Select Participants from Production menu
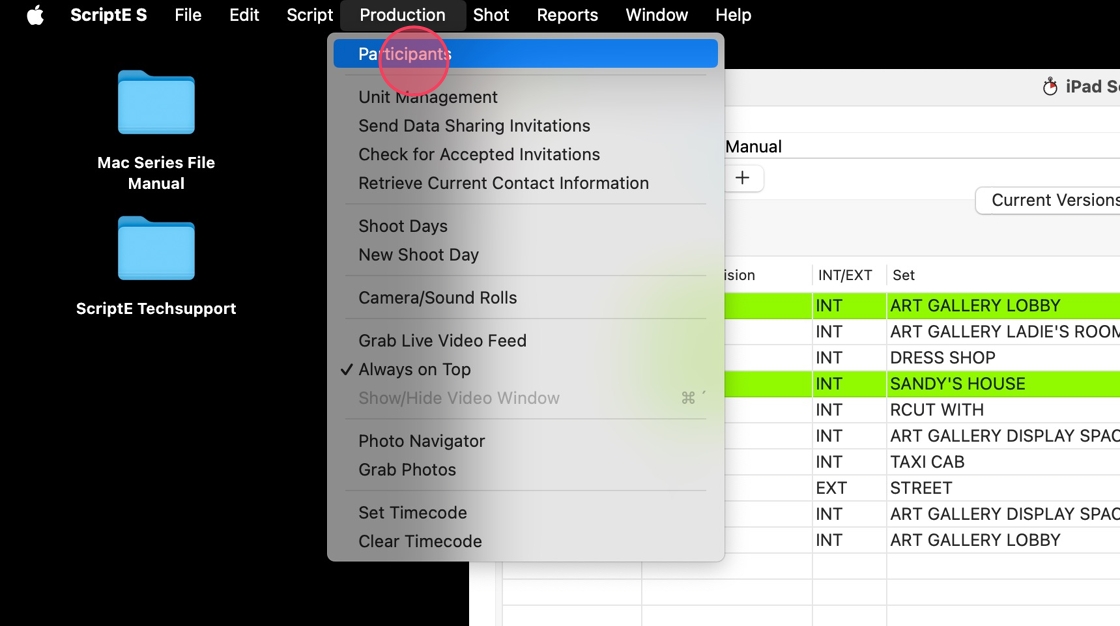Viewport: 1120px width, 626px height. [x=405, y=54]
